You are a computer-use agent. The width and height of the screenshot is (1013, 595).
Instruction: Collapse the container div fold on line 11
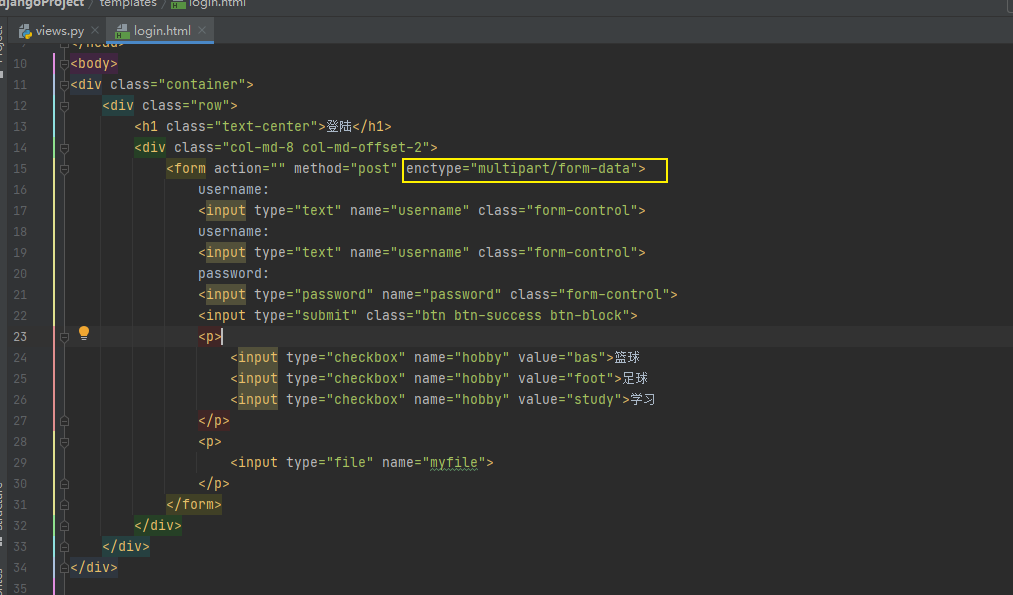pyautogui.click(x=64, y=85)
